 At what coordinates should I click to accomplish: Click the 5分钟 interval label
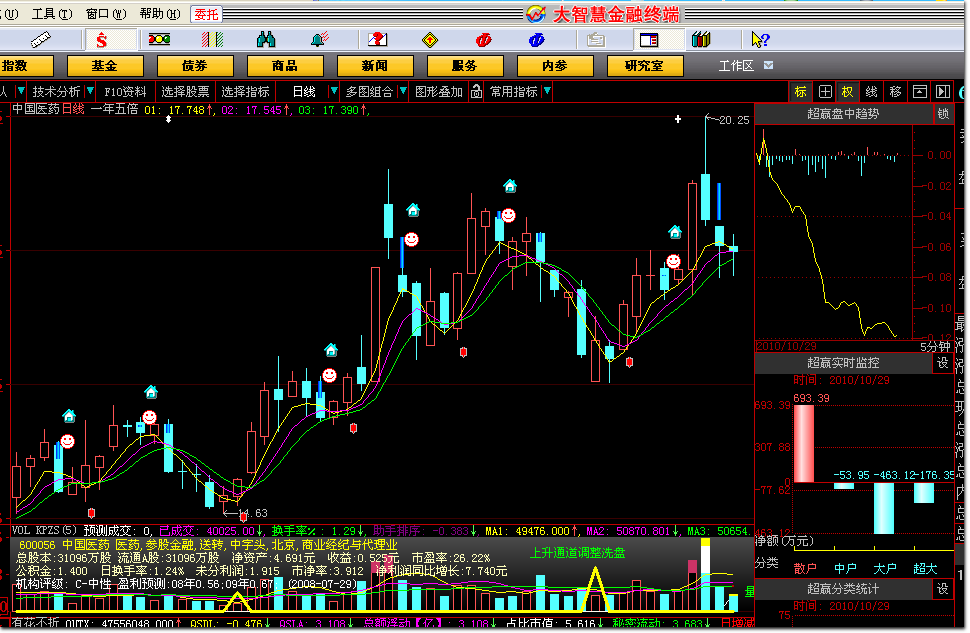point(935,347)
